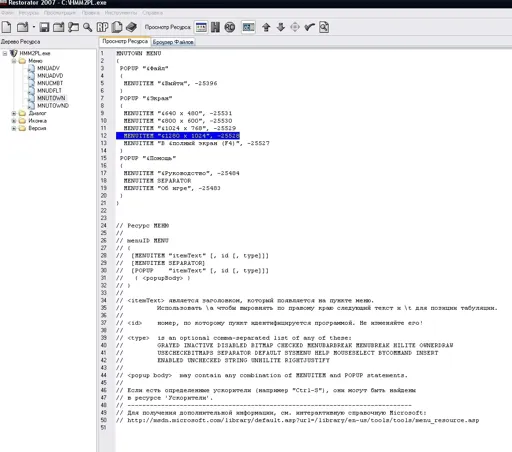Collapse the HMM2PL.exe root tree node
This screenshot has height=452, width=512.
coord(5,53)
